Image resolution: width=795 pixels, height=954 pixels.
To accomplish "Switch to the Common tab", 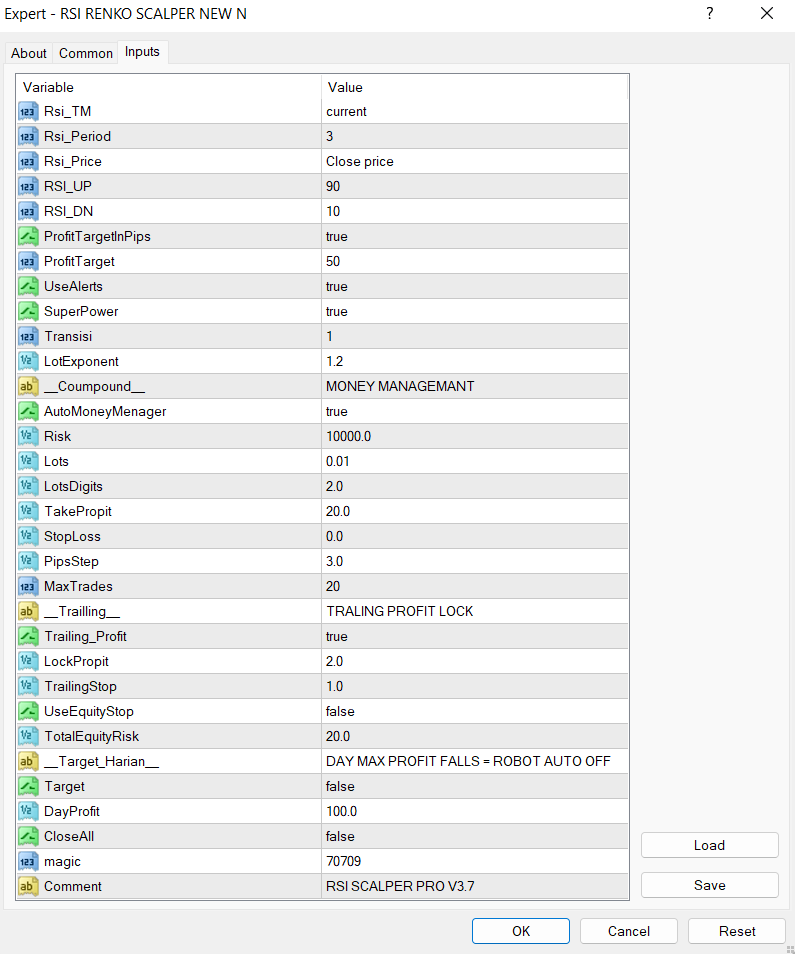I will coord(86,53).
